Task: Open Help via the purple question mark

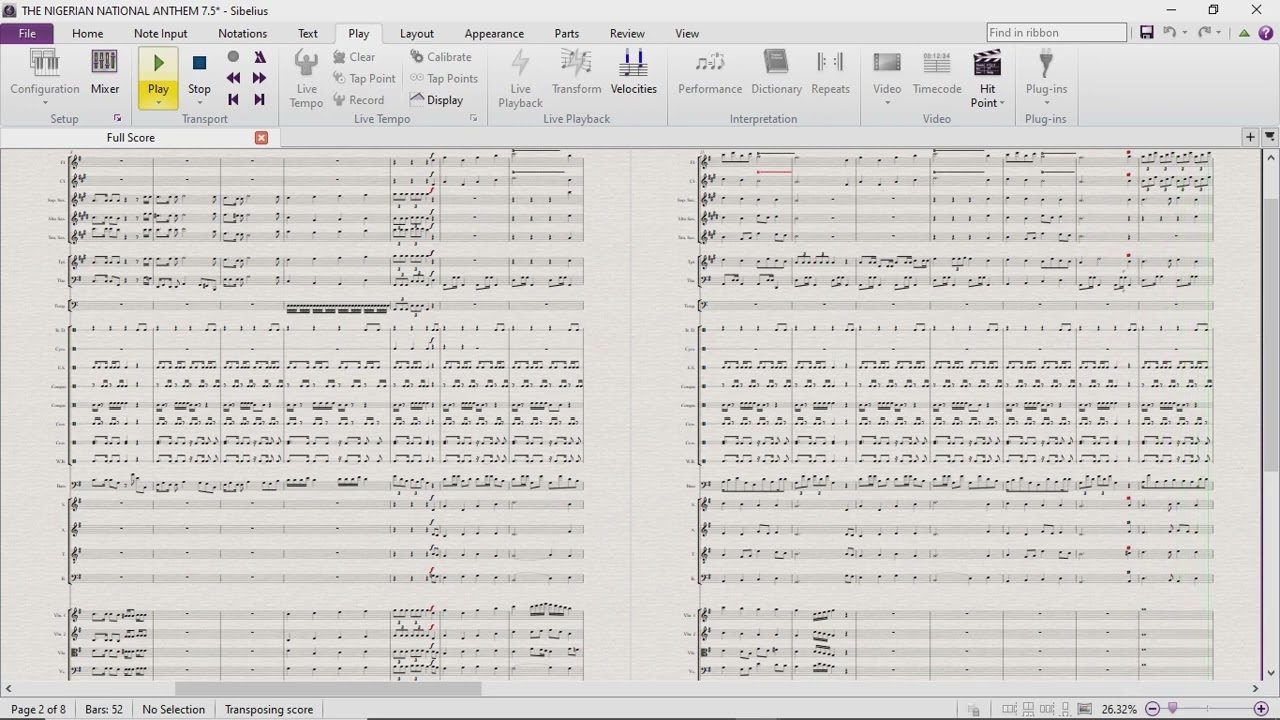Action: tap(1266, 33)
